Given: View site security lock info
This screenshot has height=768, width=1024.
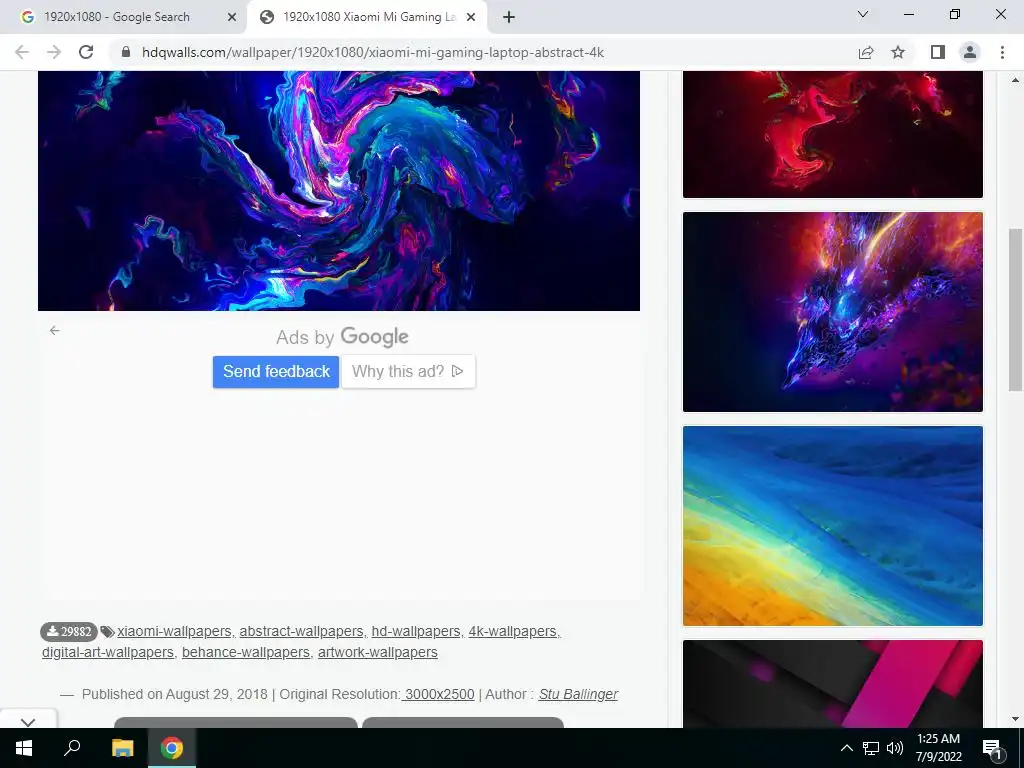Looking at the screenshot, I should point(126,52).
